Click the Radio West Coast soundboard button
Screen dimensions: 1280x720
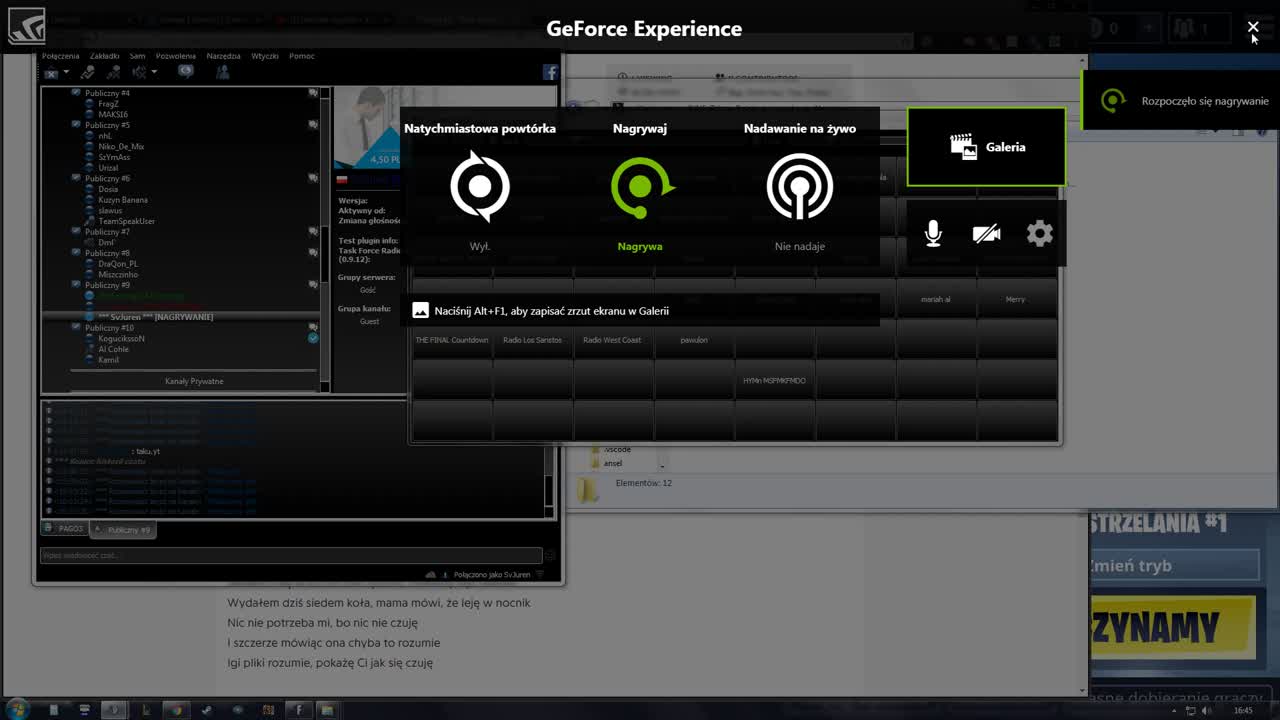coord(613,340)
